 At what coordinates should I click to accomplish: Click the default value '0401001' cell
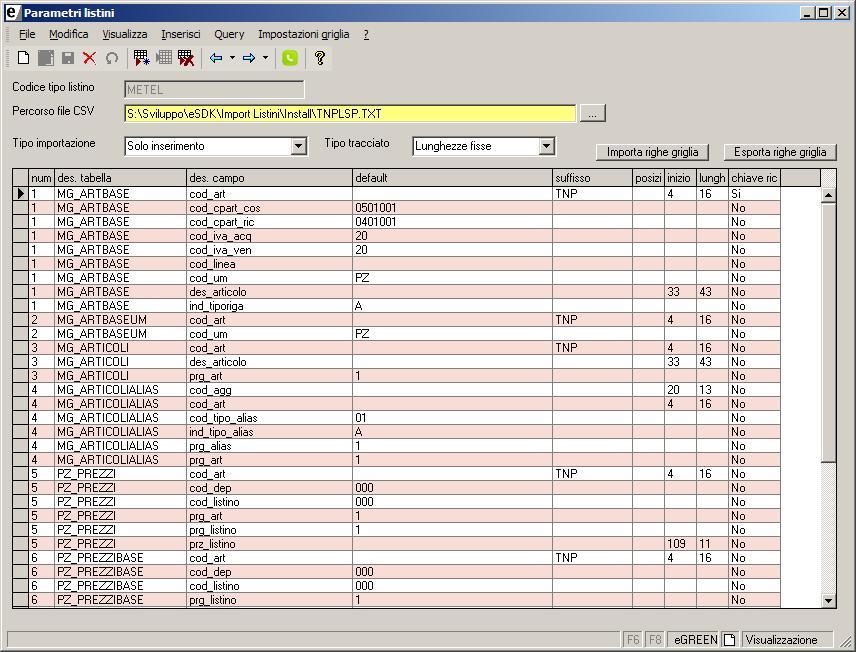[x=452, y=222]
